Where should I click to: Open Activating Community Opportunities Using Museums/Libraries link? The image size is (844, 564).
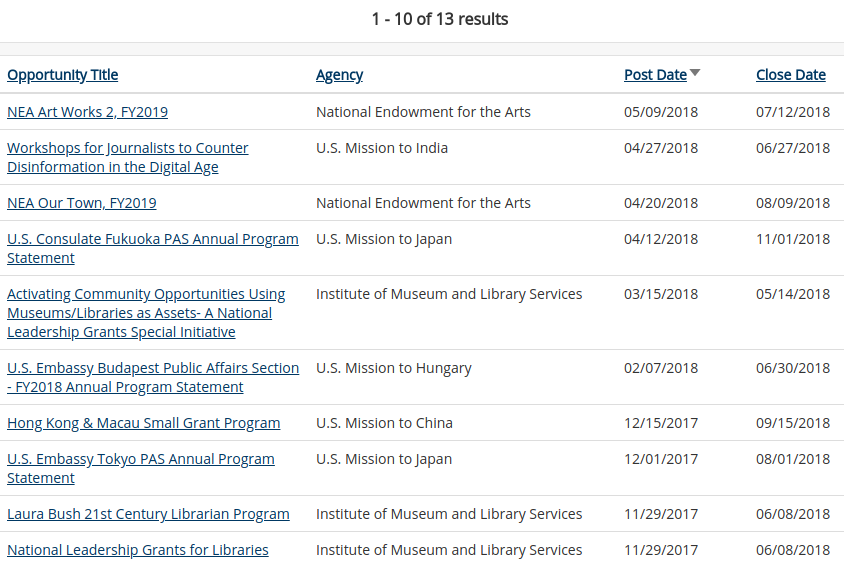[x=146, y=313]
